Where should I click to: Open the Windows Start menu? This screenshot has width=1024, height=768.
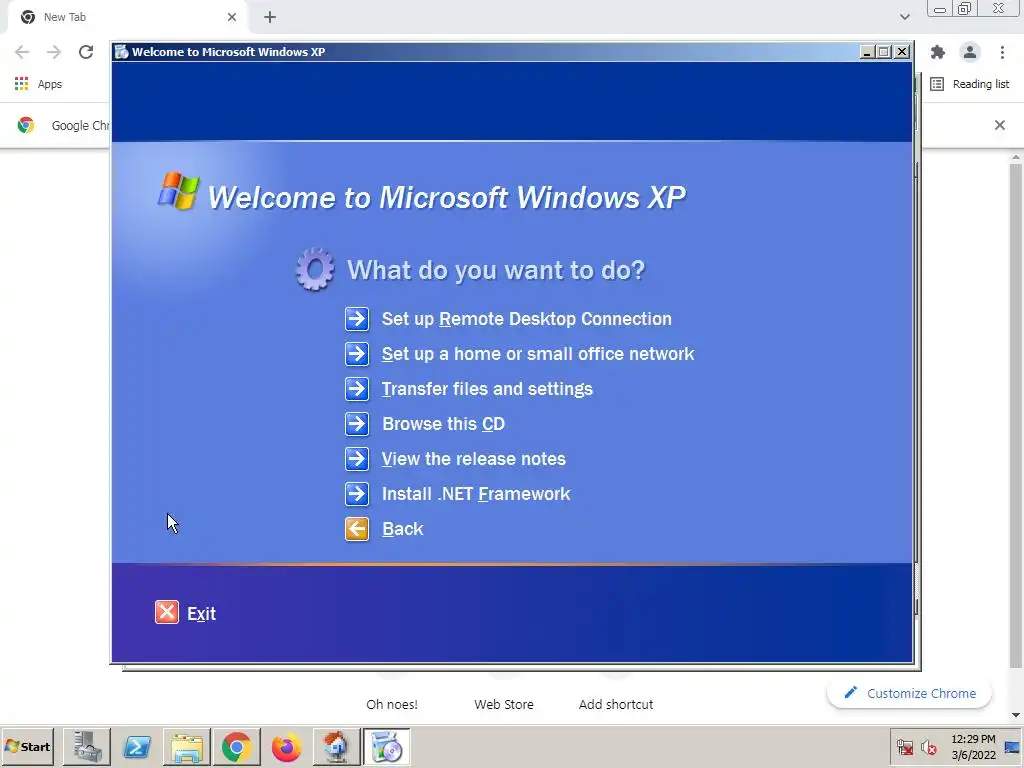pyautogui.click(x=28, y=746)
